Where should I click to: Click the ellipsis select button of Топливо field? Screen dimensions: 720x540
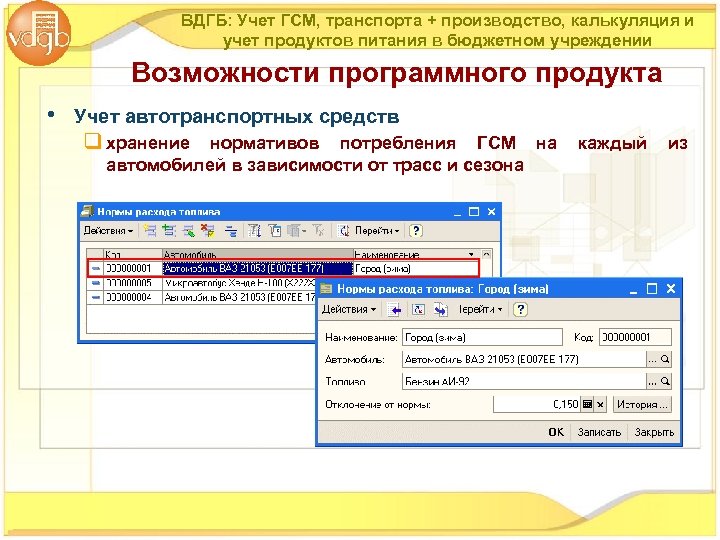tap(652, 382)
